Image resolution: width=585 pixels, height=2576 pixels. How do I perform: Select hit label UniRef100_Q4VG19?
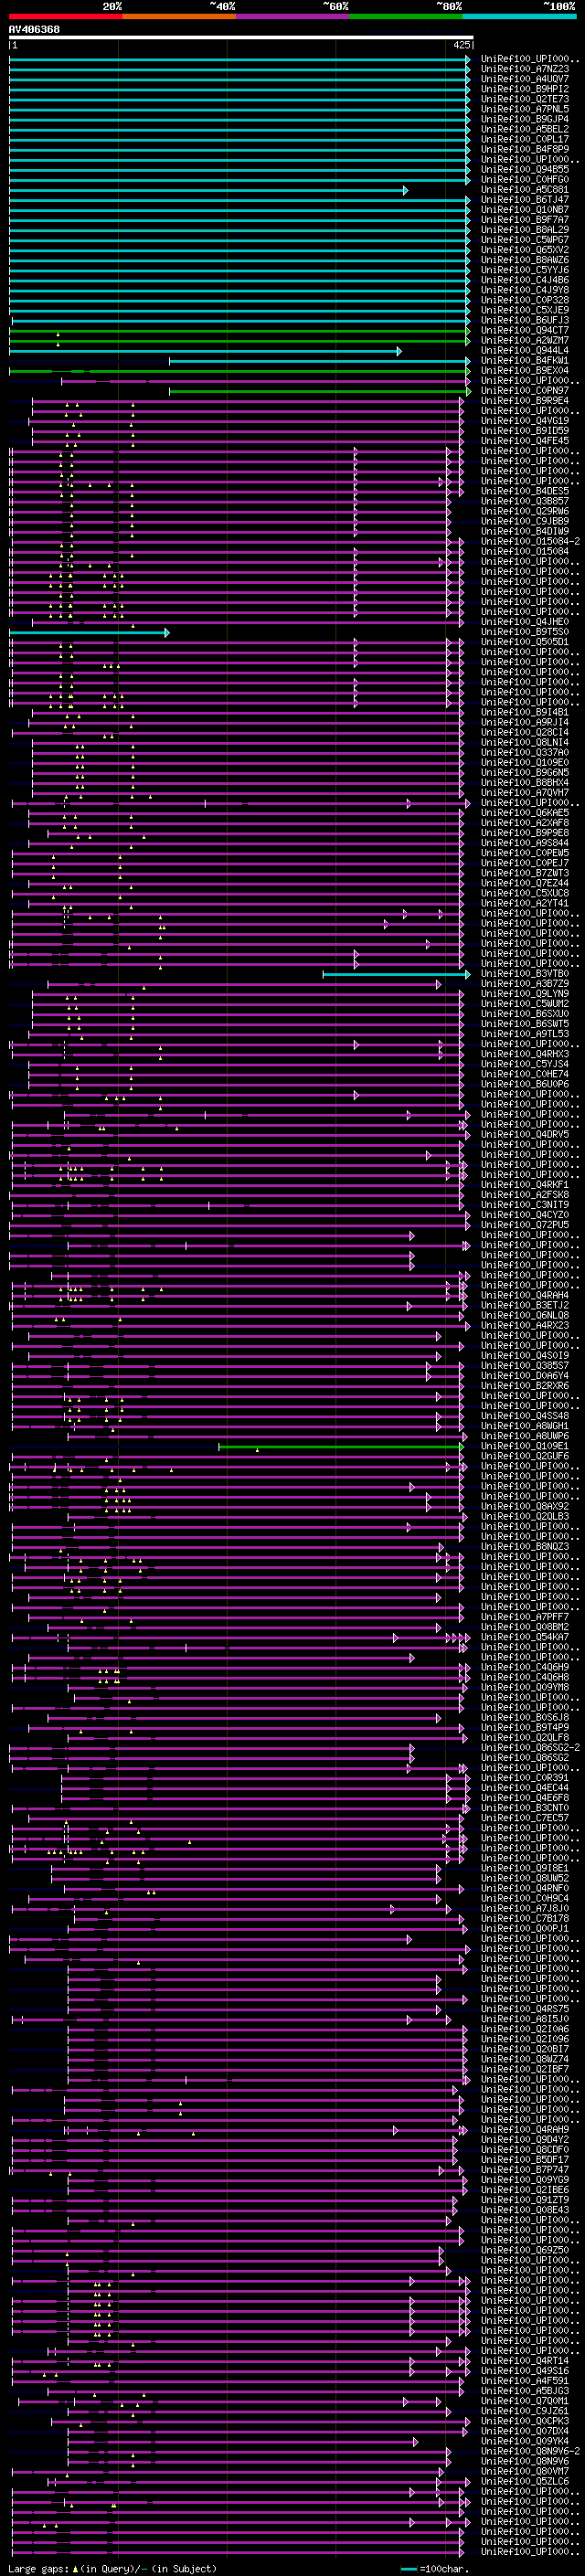[x=525, y=421]
